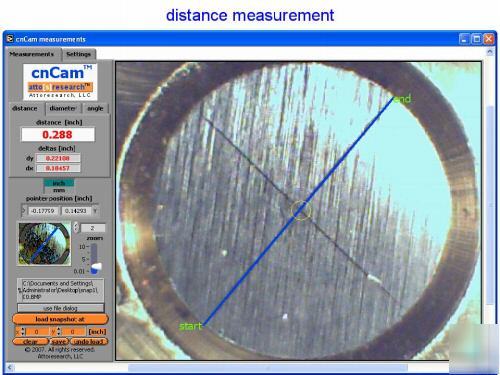Select the diameter measurement tab
This screenshot has height=375, width=500.
pos(63,108)
